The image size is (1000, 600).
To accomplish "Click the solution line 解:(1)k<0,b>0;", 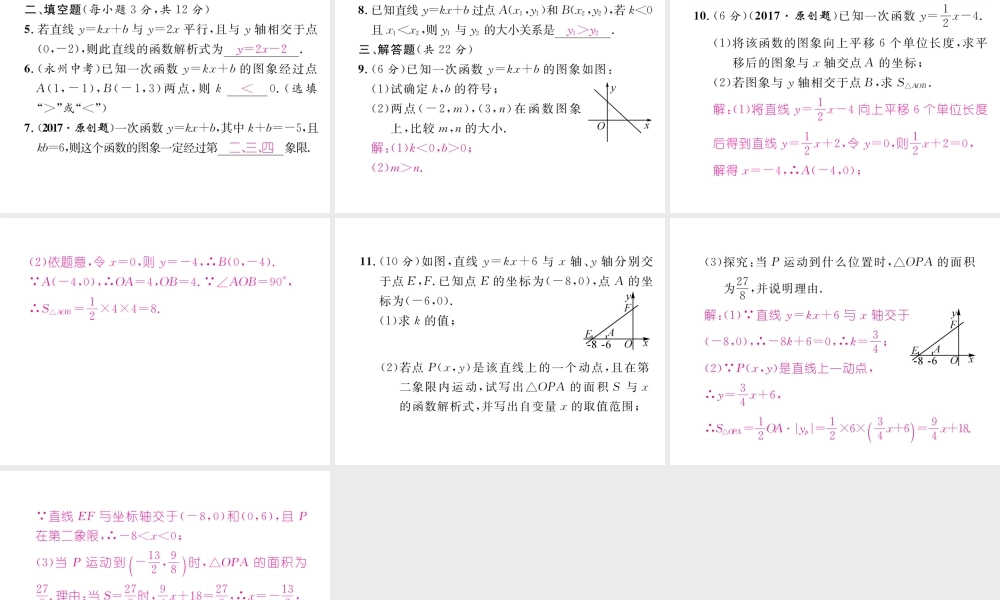I will (422, 148).
